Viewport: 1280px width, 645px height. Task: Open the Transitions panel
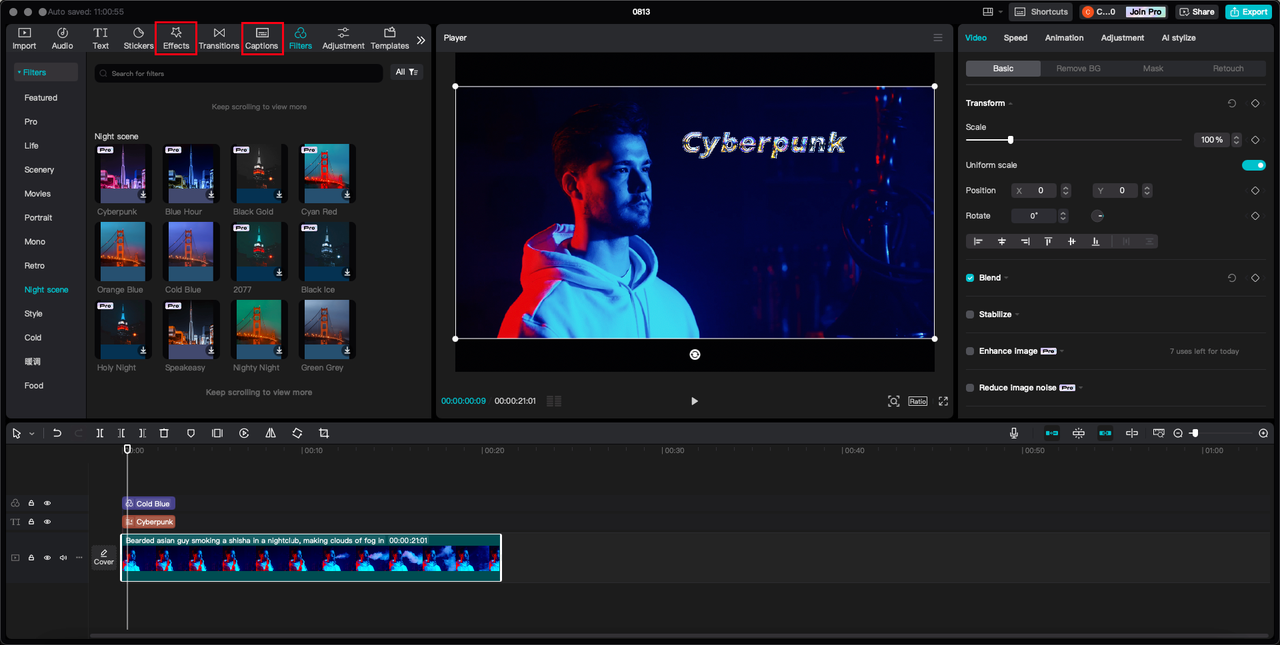pyautogui.click(x=219, y=38)
